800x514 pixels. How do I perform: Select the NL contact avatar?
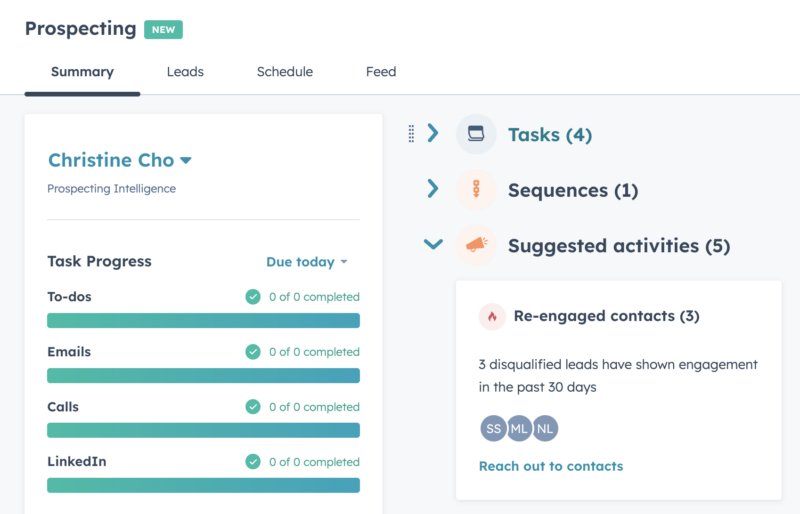pyautogui.click(x=545, y=428)
